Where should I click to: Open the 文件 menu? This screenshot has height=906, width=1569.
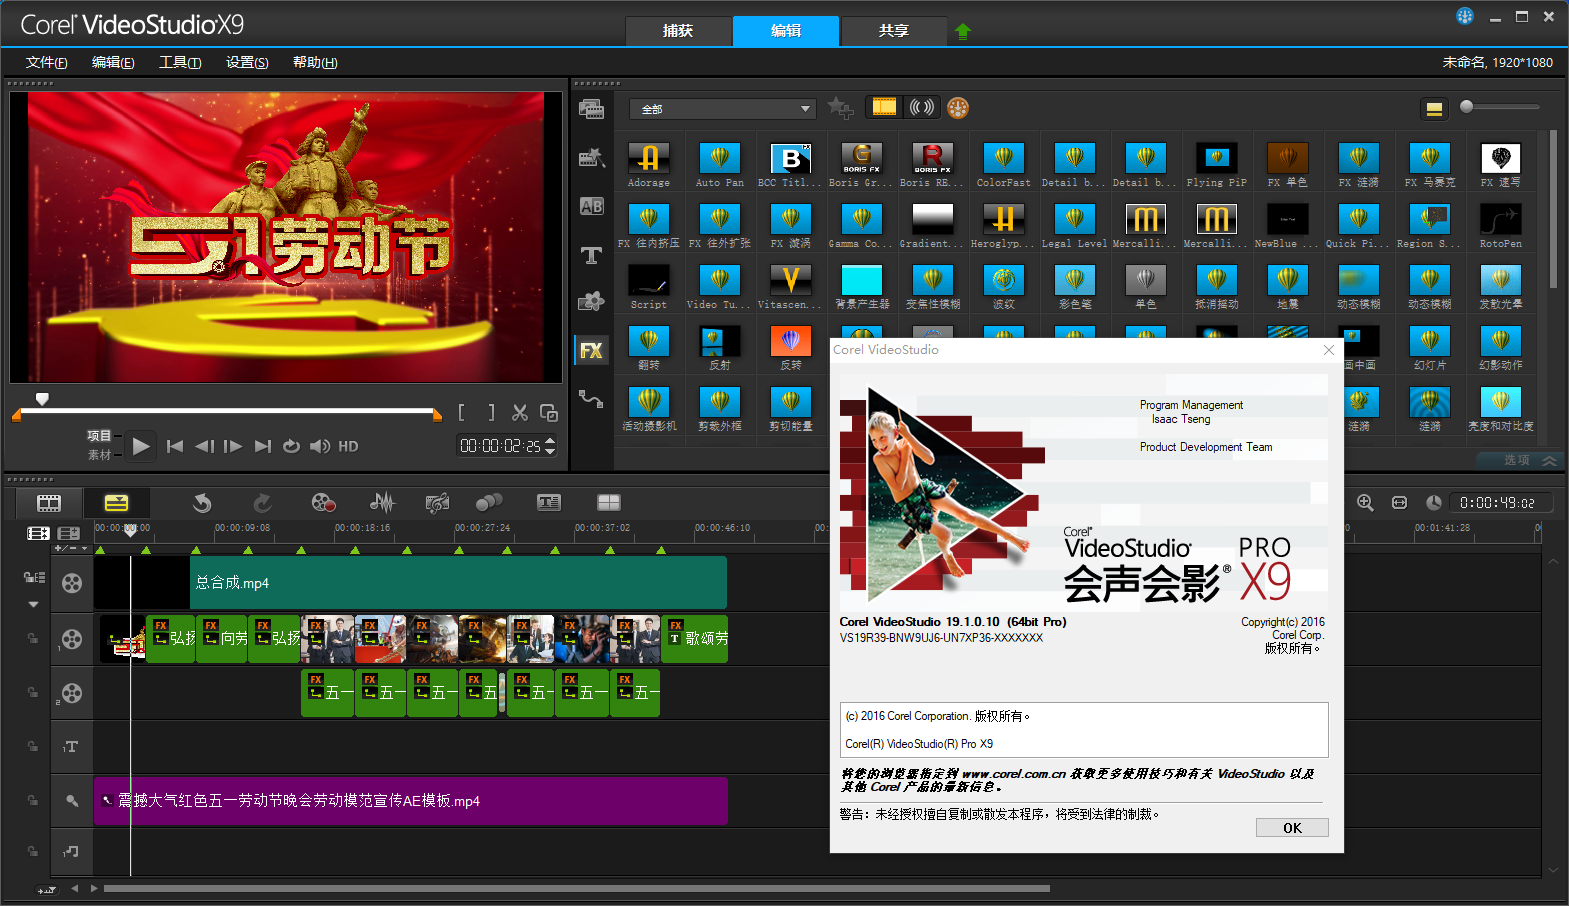point(46,62)
